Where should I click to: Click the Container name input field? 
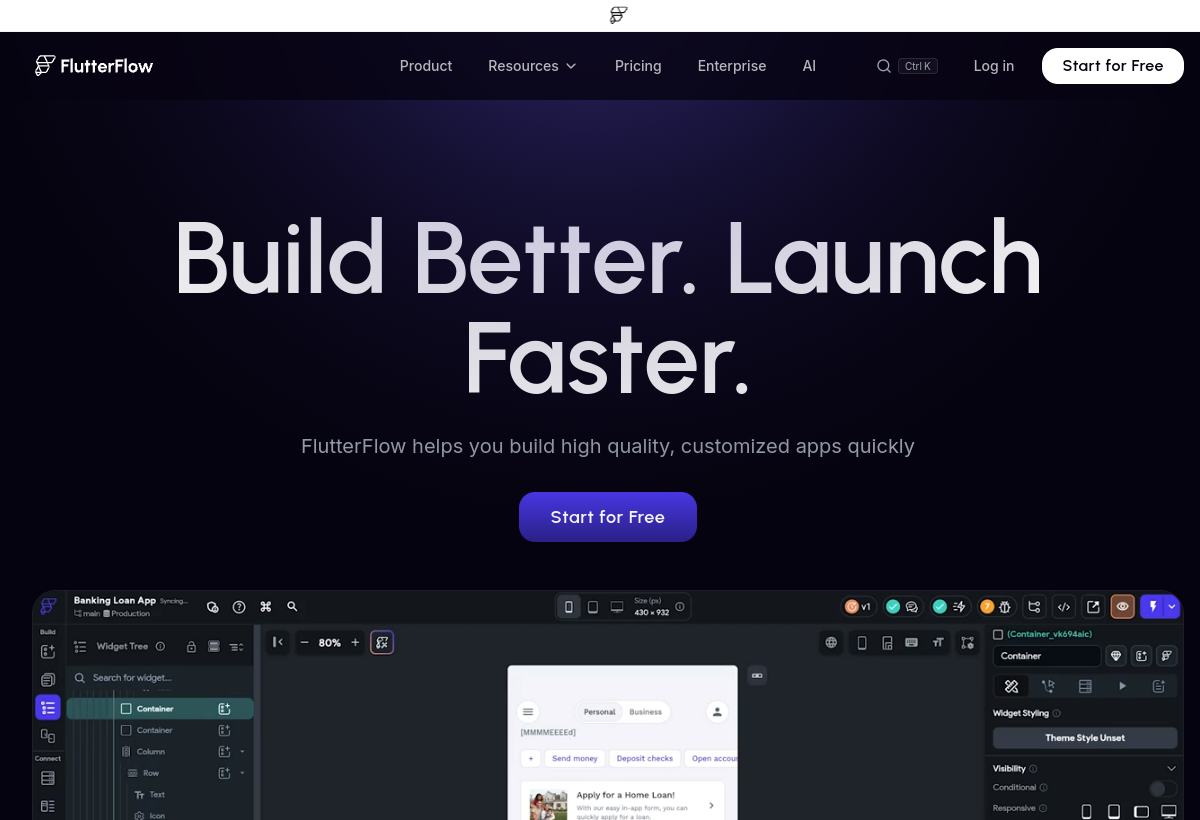(x=1047, y=656)
